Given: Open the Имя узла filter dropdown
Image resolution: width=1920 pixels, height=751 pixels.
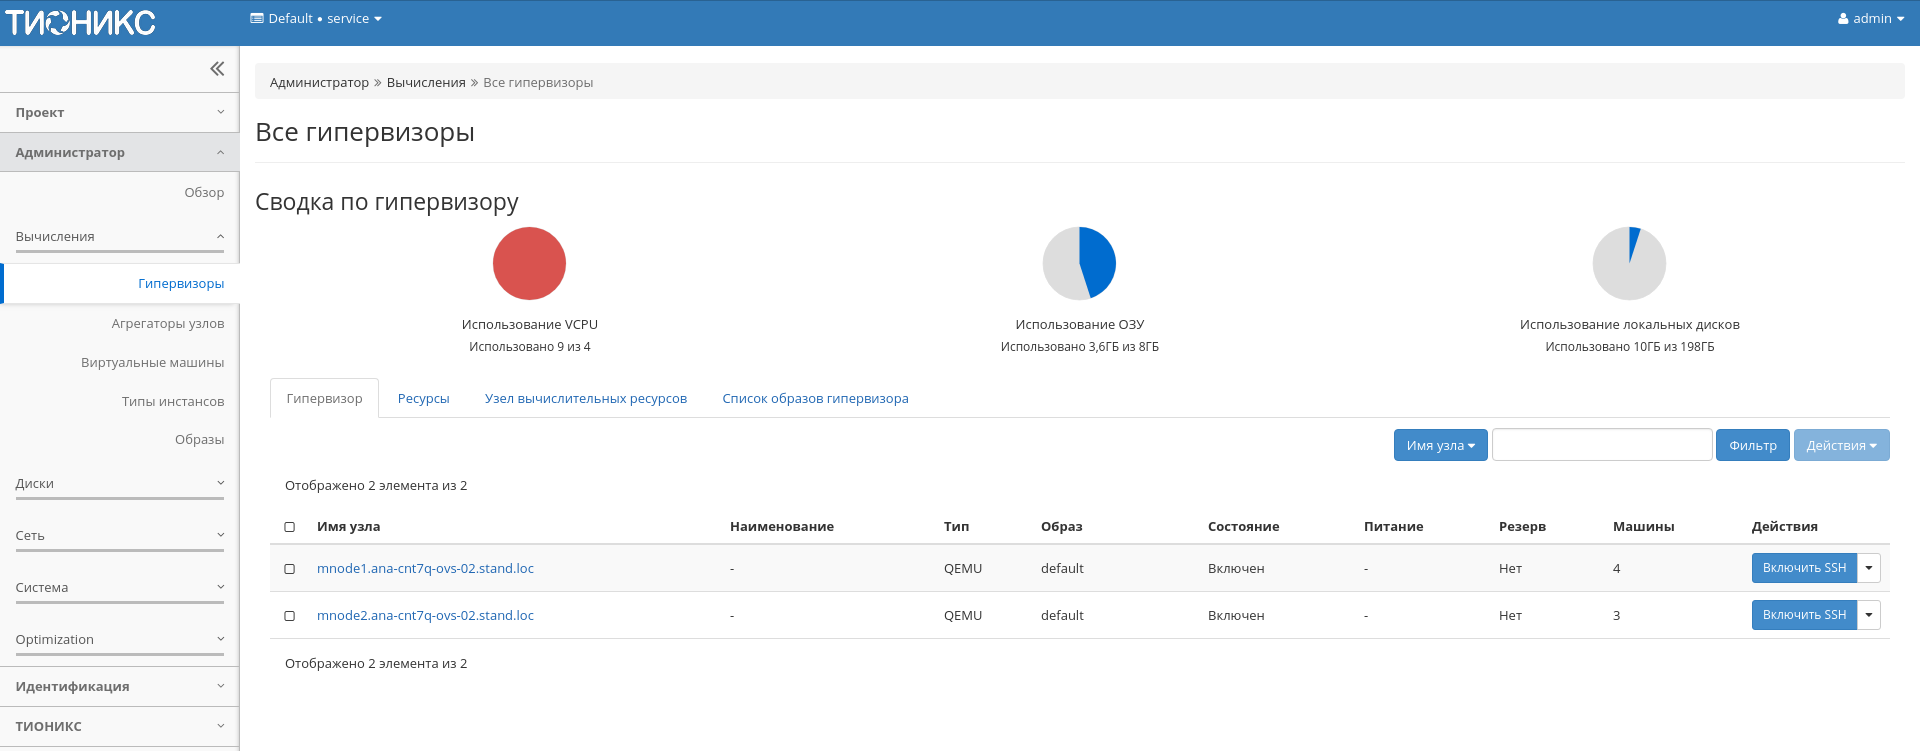Looking at the screenshot, I should click(1440, 446).
